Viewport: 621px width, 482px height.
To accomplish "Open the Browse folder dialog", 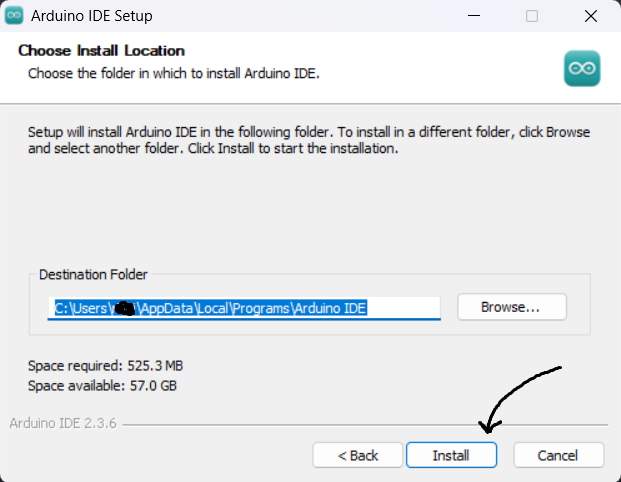I will tap(511, 307).
